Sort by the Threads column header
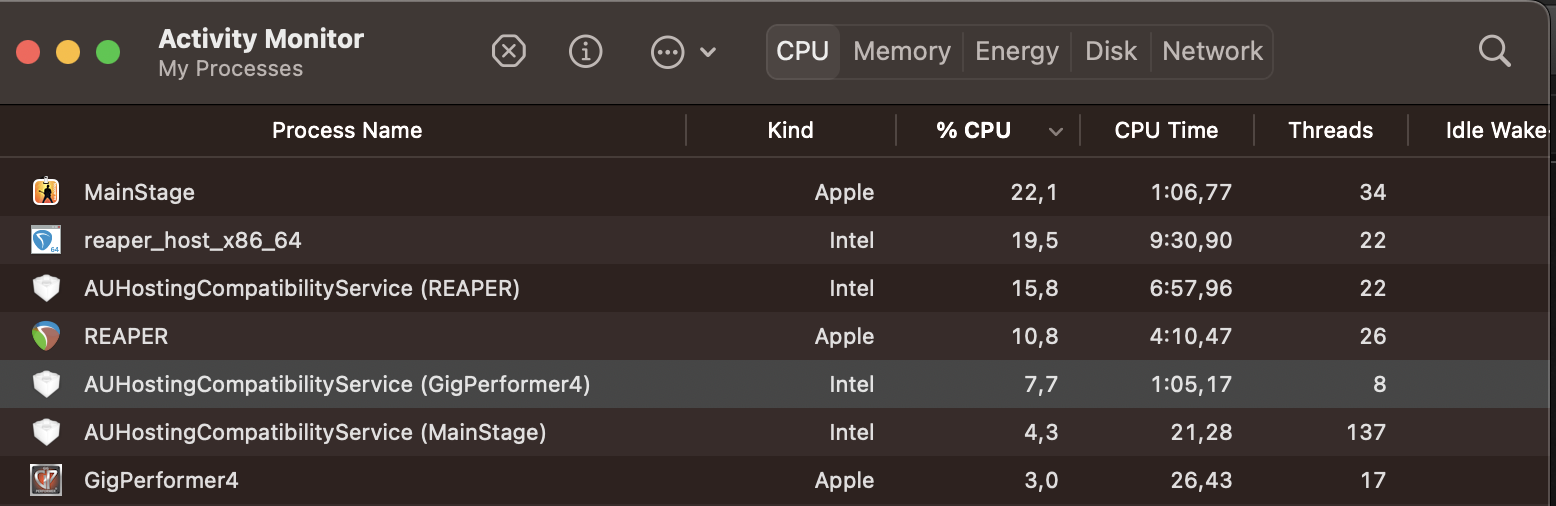The height and width of the screenshot is (506, 1556). coord(1330,130)
